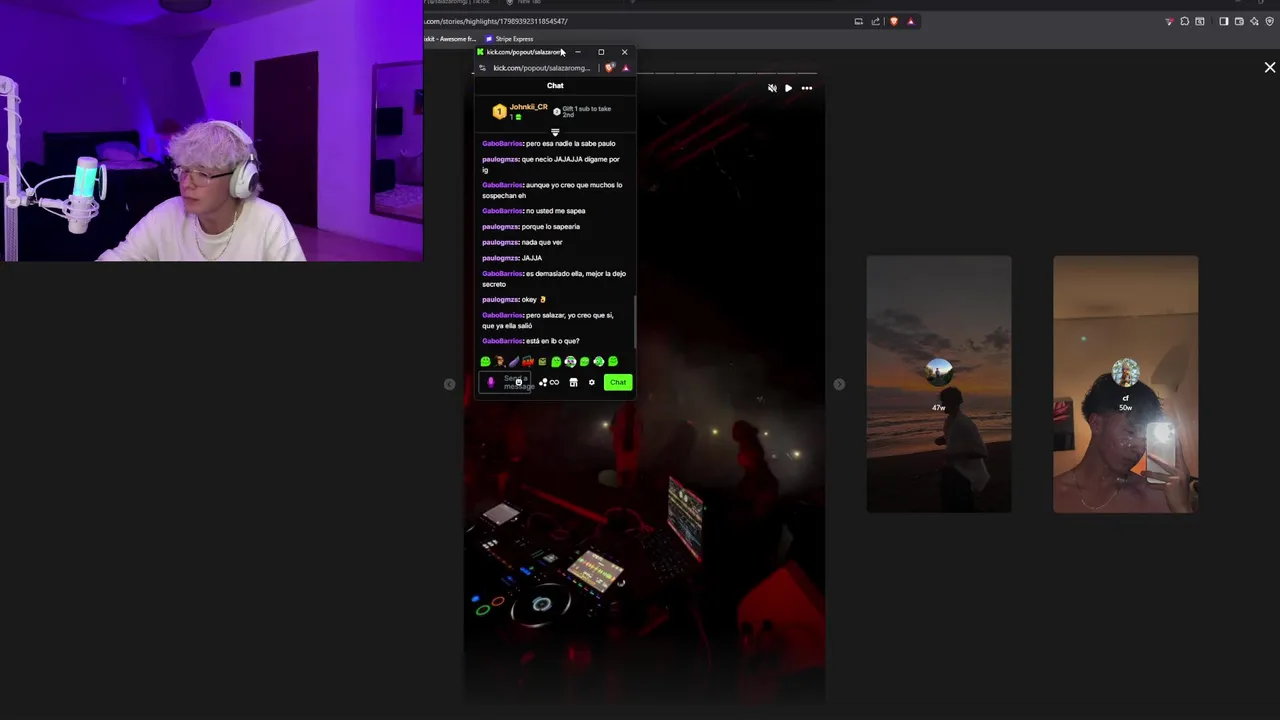The image size is (1280, 720).
Task: Expand the gift leaderboard chevron in chat
Action: pos(555,132)
